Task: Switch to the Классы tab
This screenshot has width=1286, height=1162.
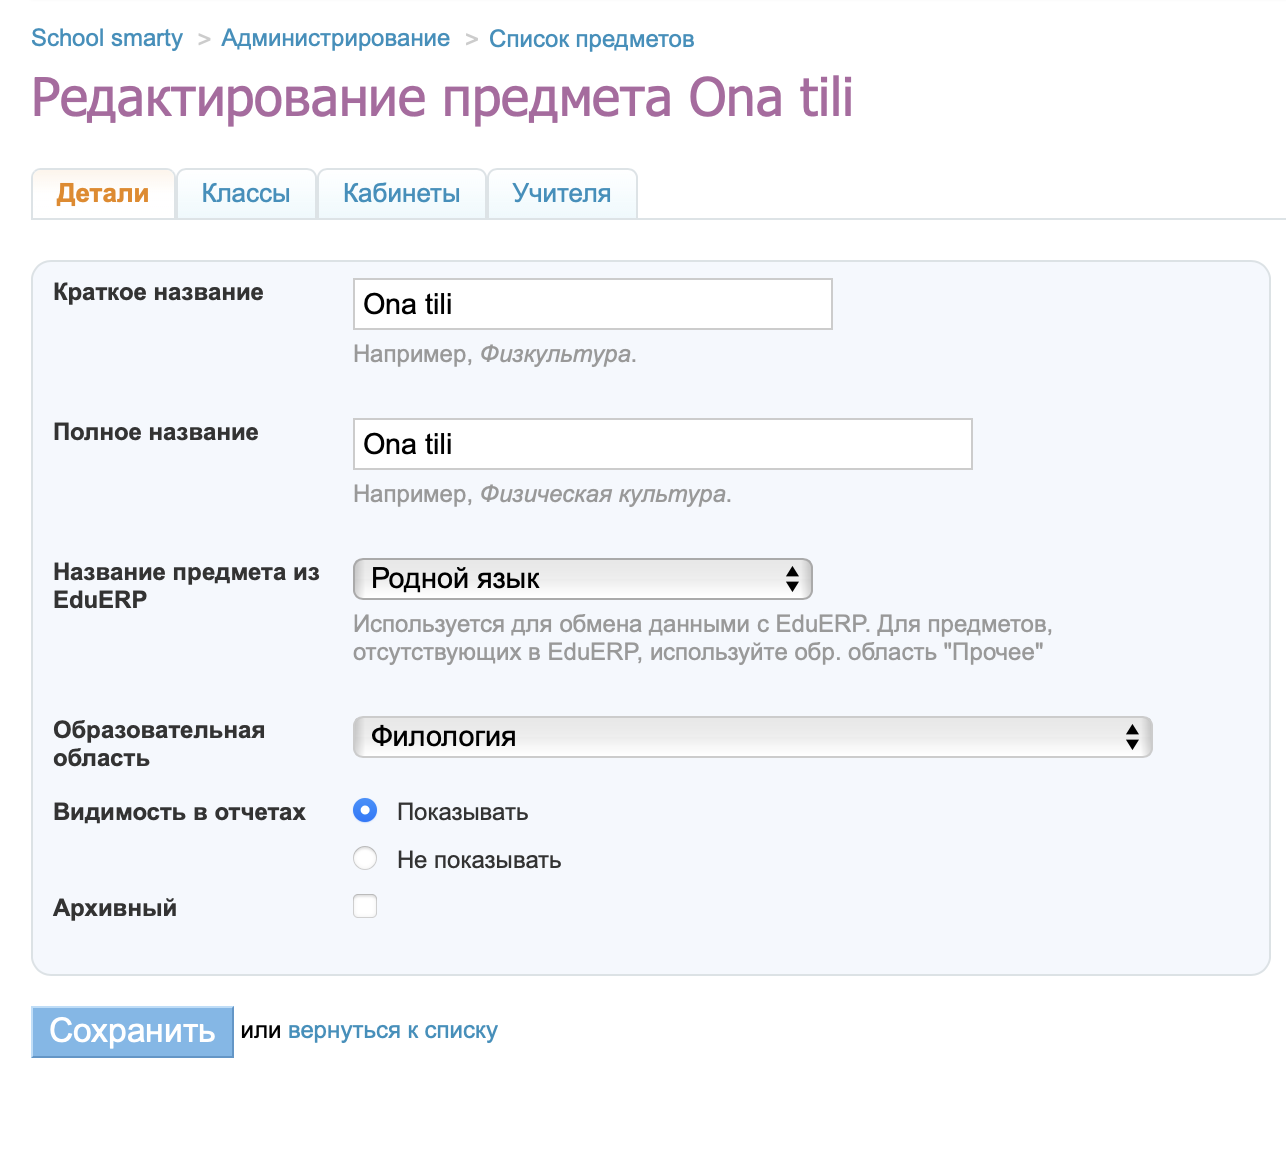Action: click(246, 193)
